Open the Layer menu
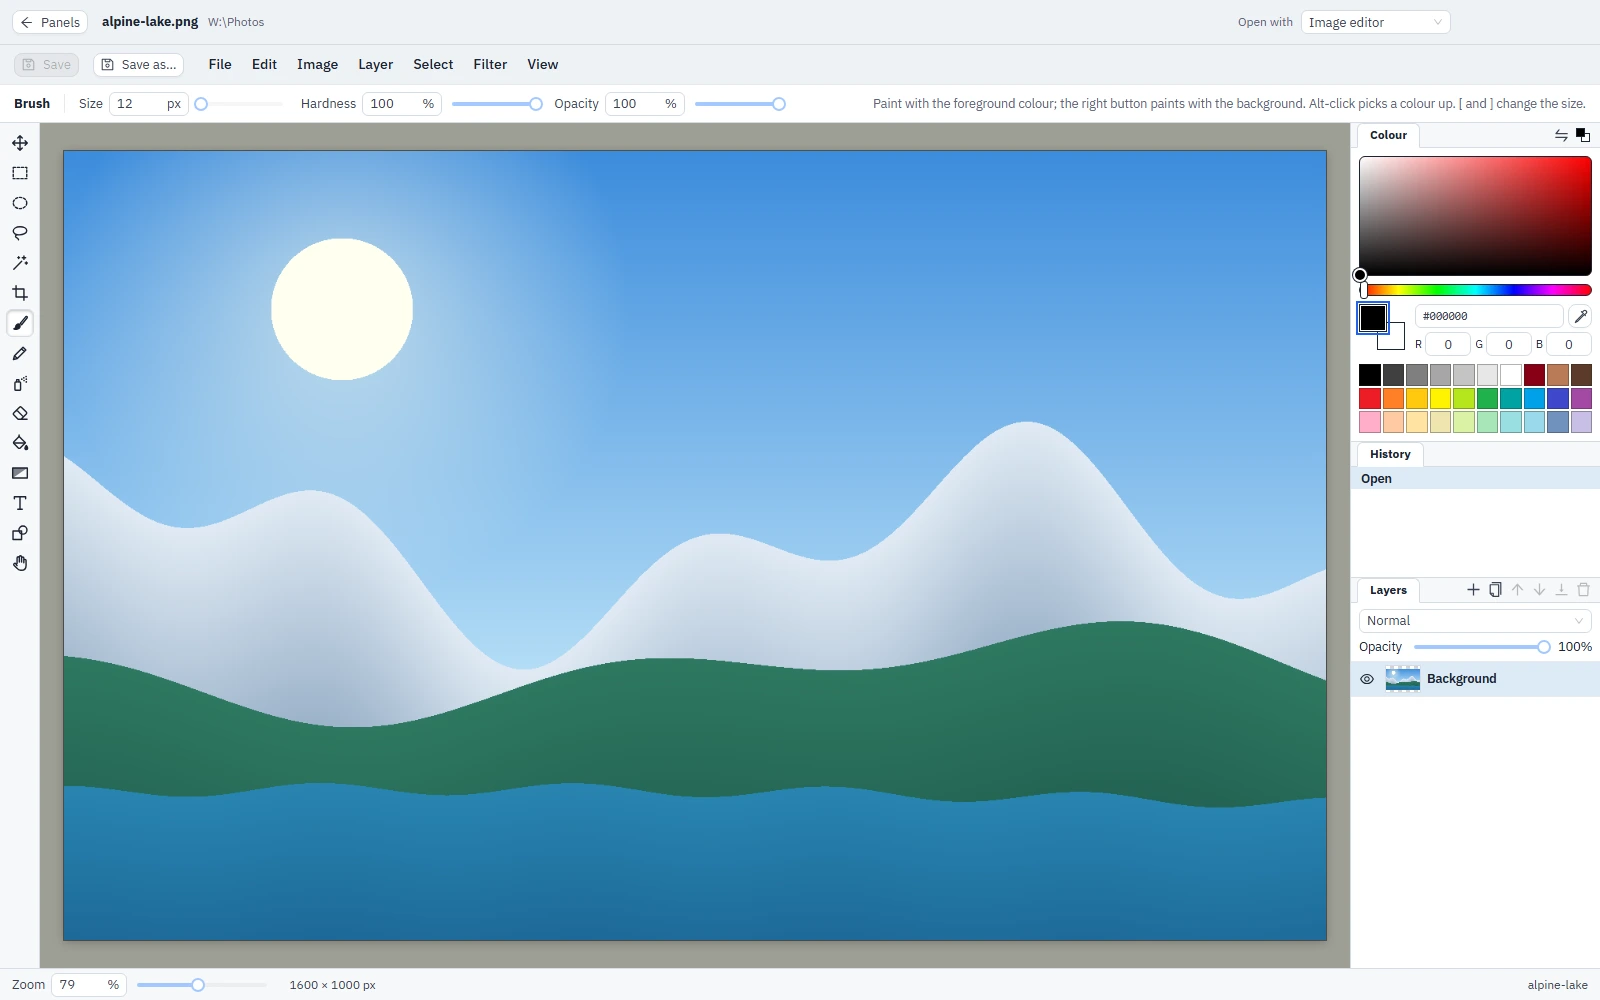Image resolution: width=1600 pixels, height=1000 pixels. (375, 64)
